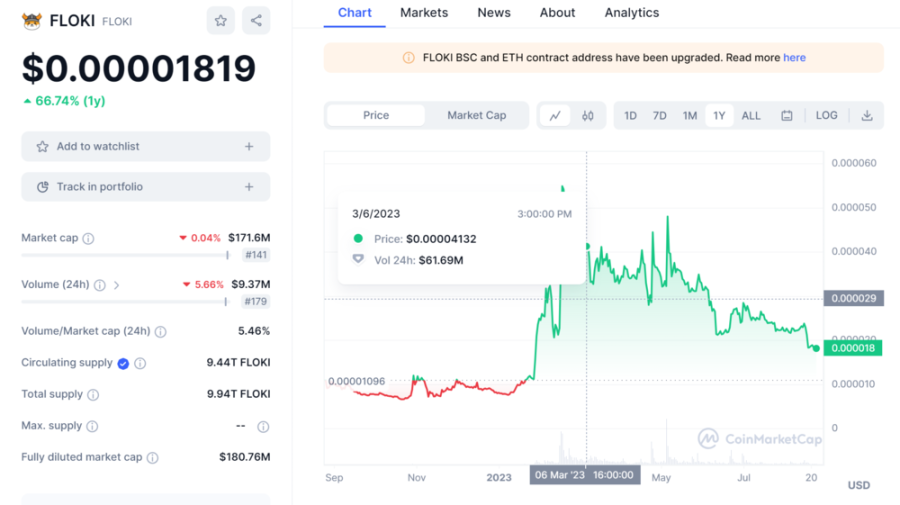Click the Market cap rank slider
Image resolution: width=900 pixels, height=505 pixels.
(x=125, y=255)
